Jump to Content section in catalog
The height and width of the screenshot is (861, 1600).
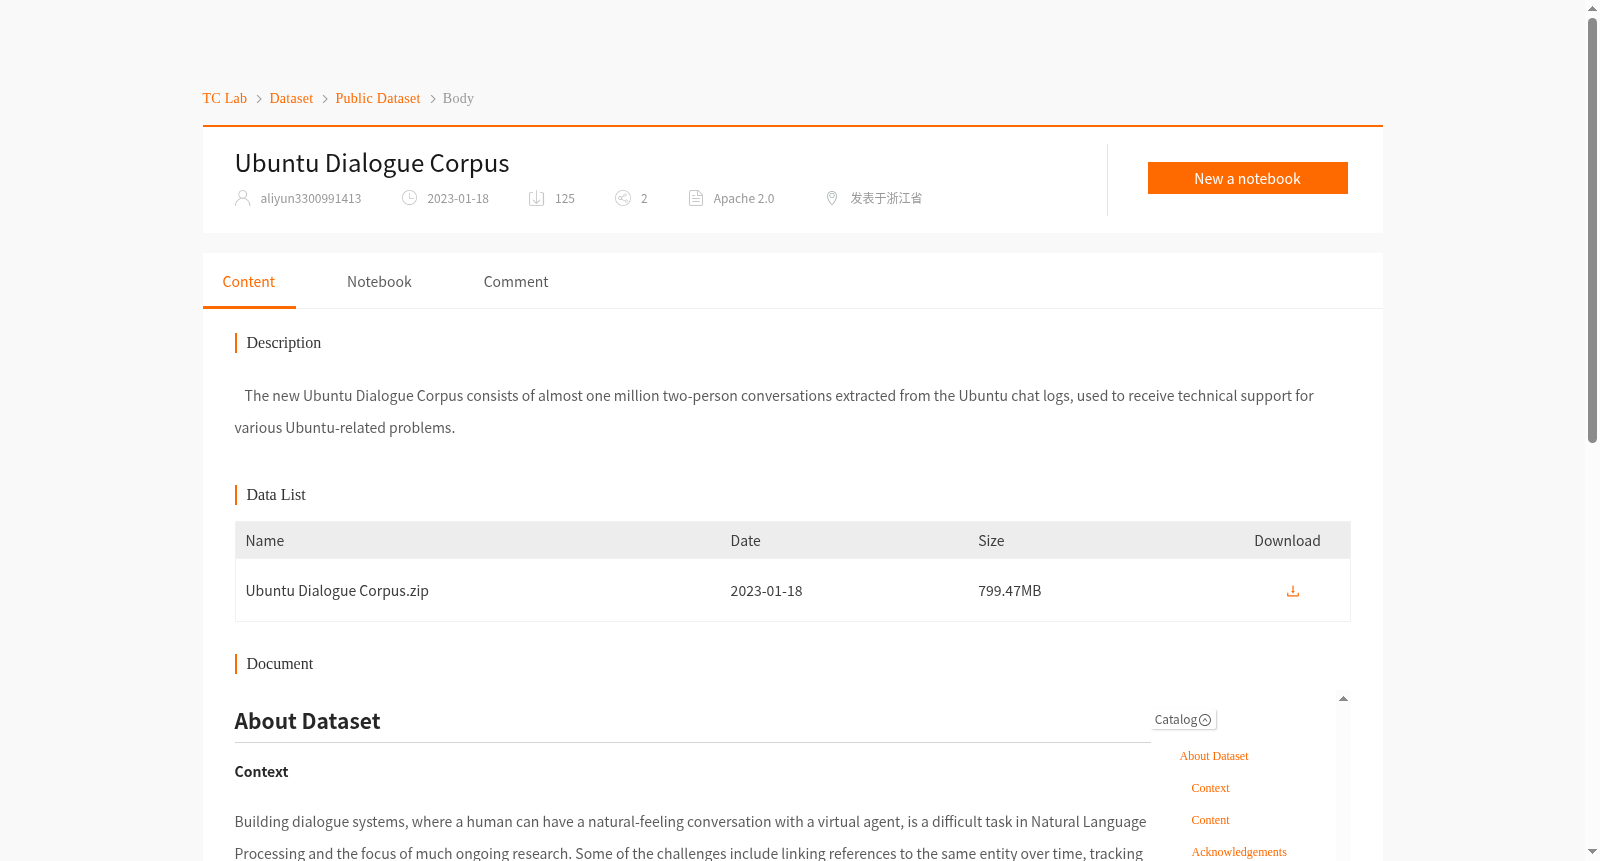(1210, 820)
